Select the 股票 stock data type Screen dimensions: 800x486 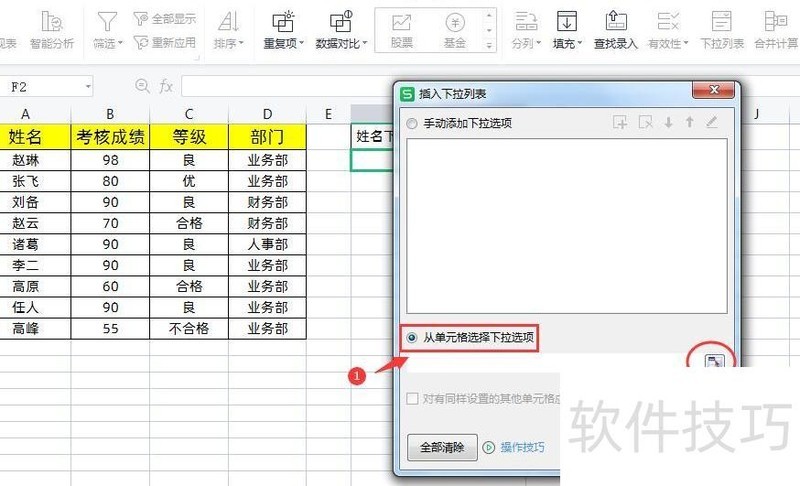point(402,31)
